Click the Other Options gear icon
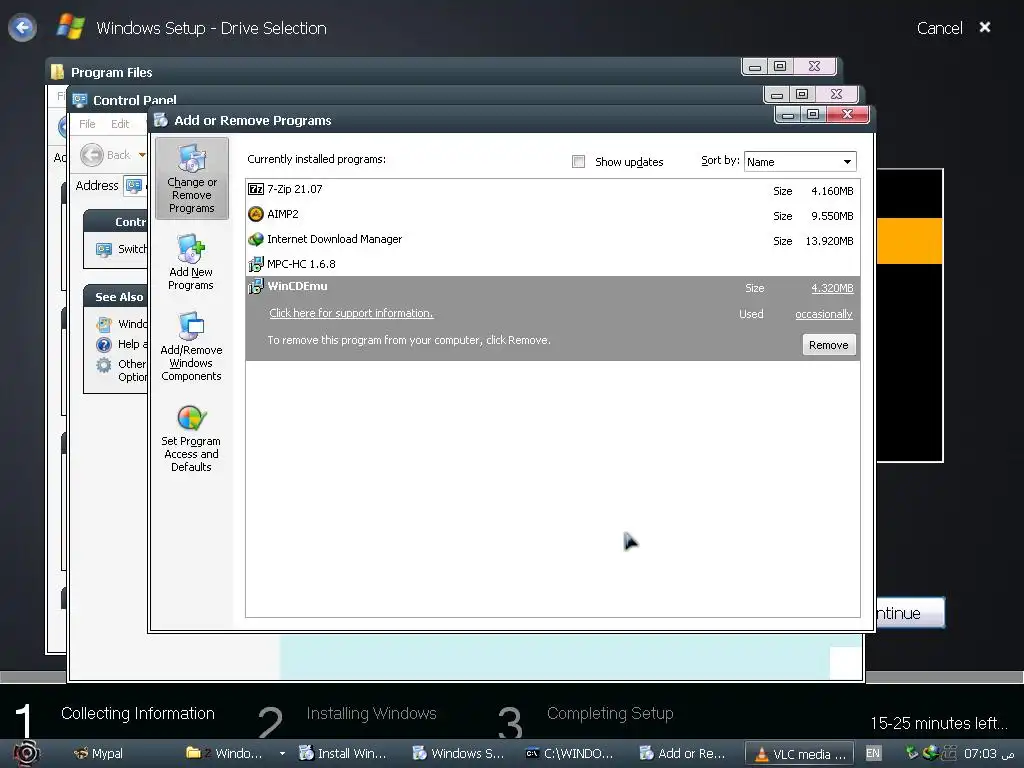Image resolution: width=1024 pixels, height=768 pixels. pos(103,365)
